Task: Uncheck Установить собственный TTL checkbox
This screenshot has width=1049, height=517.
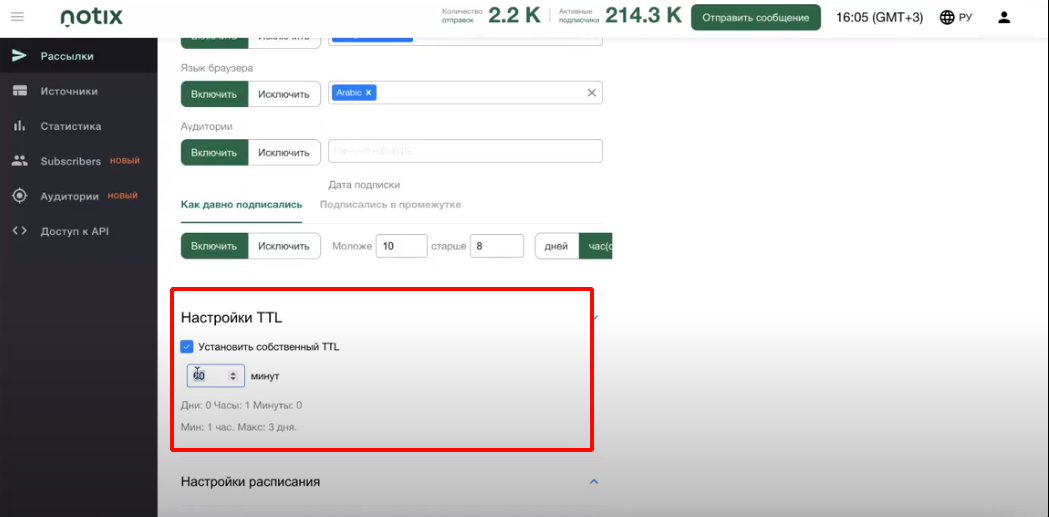Action: click(187, 346)
